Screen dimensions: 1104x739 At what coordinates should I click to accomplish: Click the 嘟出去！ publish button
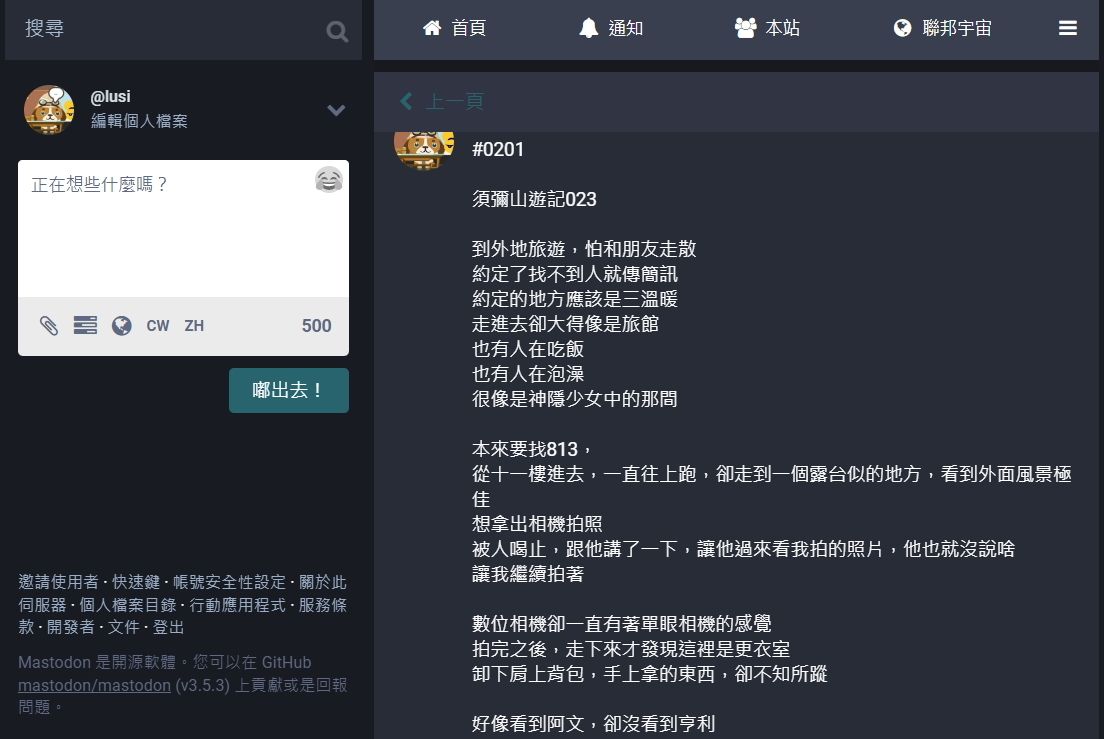click(x=289, y=391)
